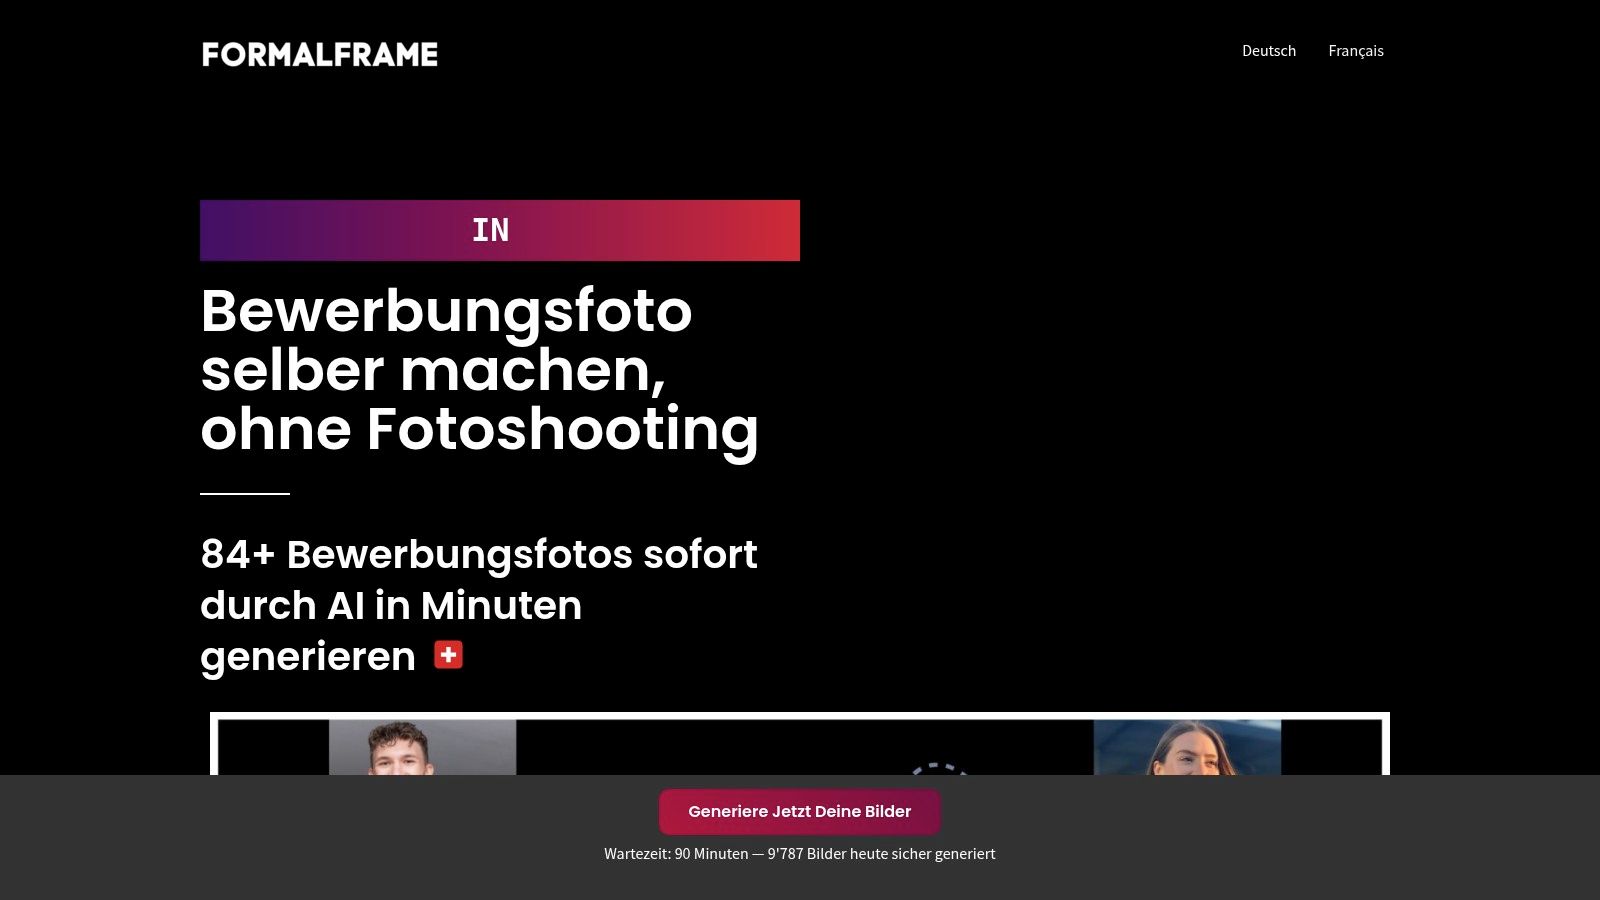Click the FORMALFRAME logo
The height and width of the screenshot is (900, 1600).
[x=319, y=54]
